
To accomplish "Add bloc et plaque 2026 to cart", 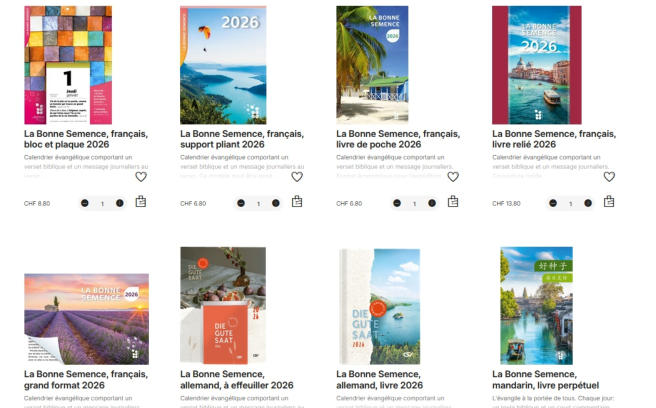I will 141,202.
